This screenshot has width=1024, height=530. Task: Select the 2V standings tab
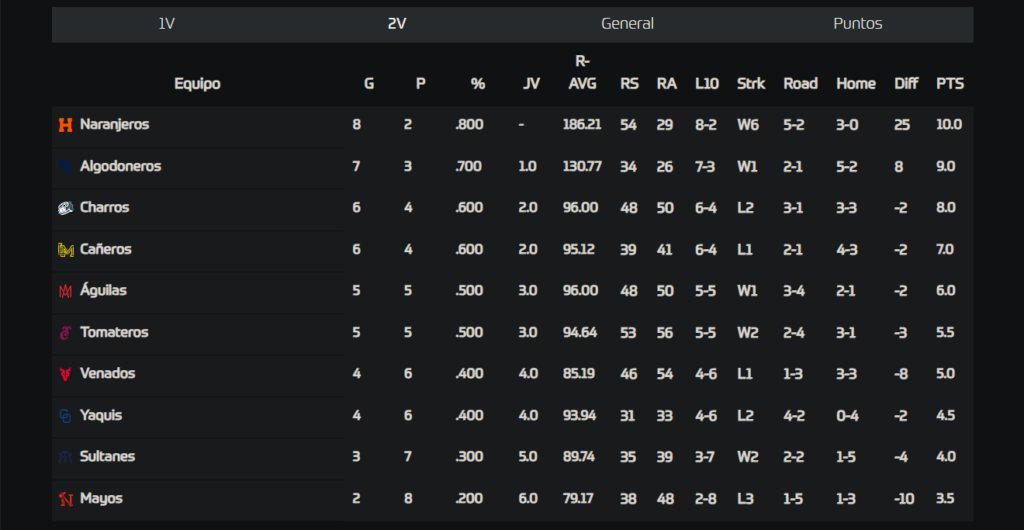point(397,24)
